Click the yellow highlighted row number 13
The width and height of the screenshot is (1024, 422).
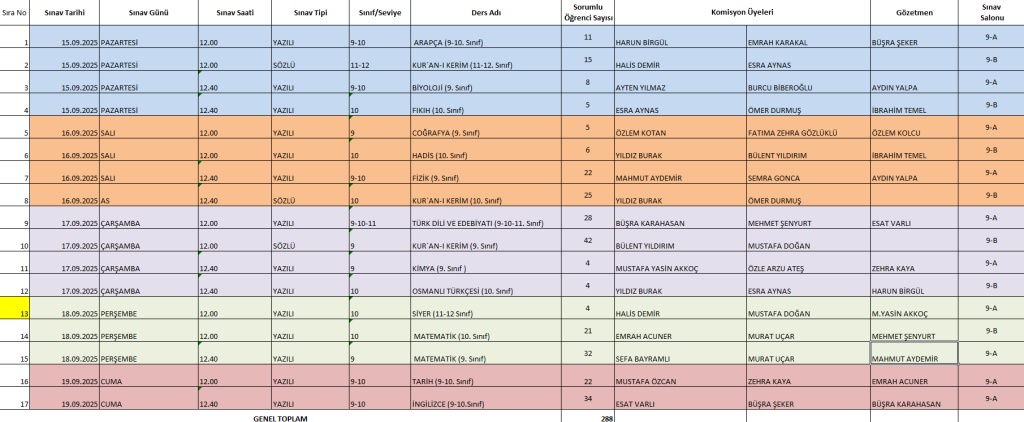(14, 308)
